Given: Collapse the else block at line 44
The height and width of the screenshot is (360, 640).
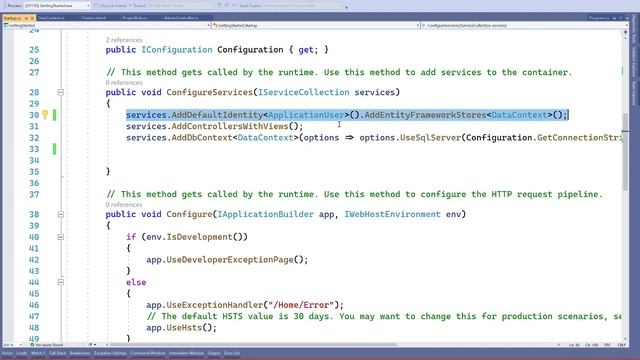Looking at the screenshot, I should [60, 282].
